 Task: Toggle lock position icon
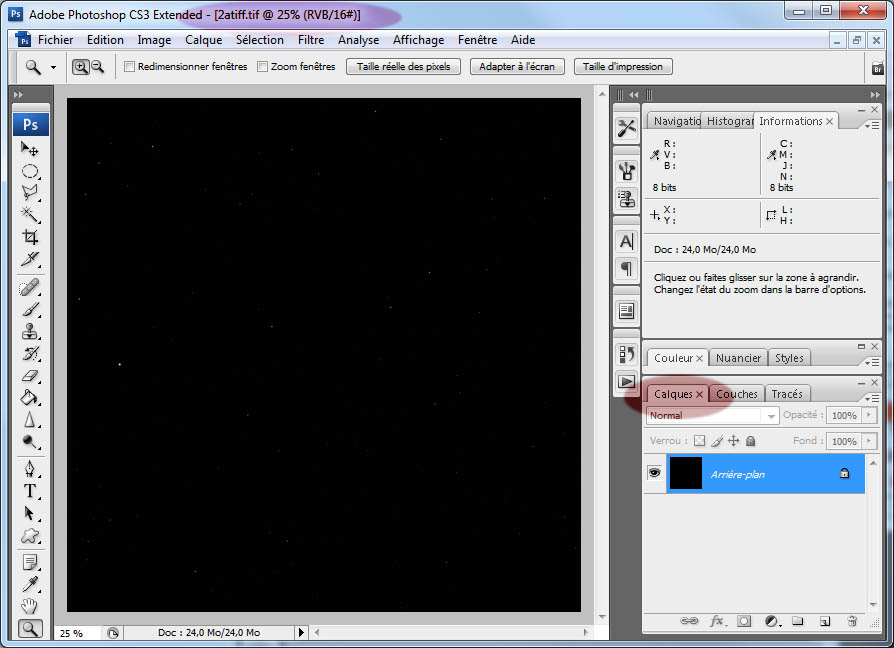pyautogui.click(x=734, y=441)
